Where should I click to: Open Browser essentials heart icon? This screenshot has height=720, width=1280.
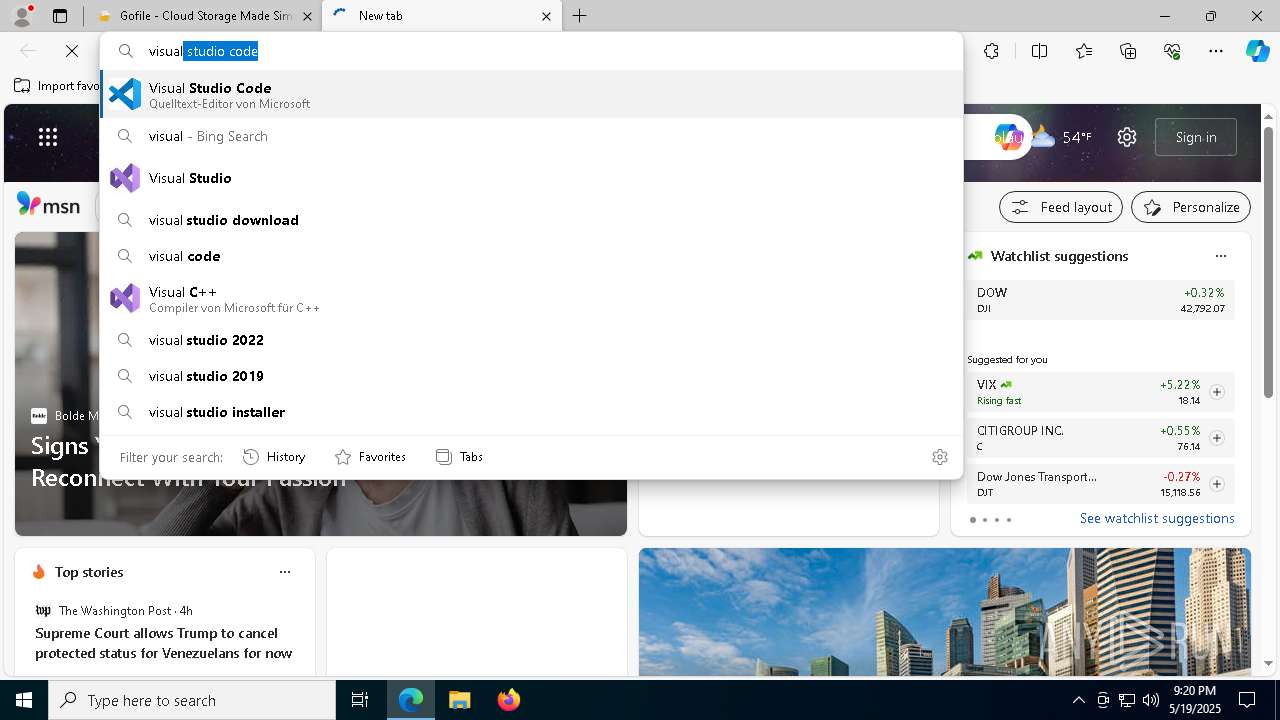coord(1172,51)
